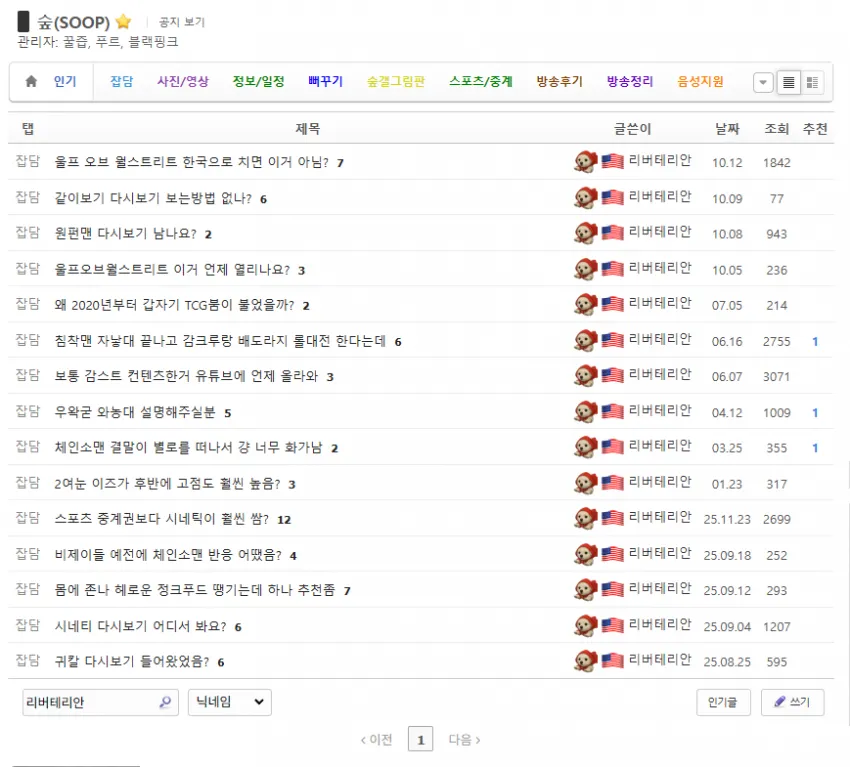
Task: Go to page 1 in pagination
Action: pos(421,739)
